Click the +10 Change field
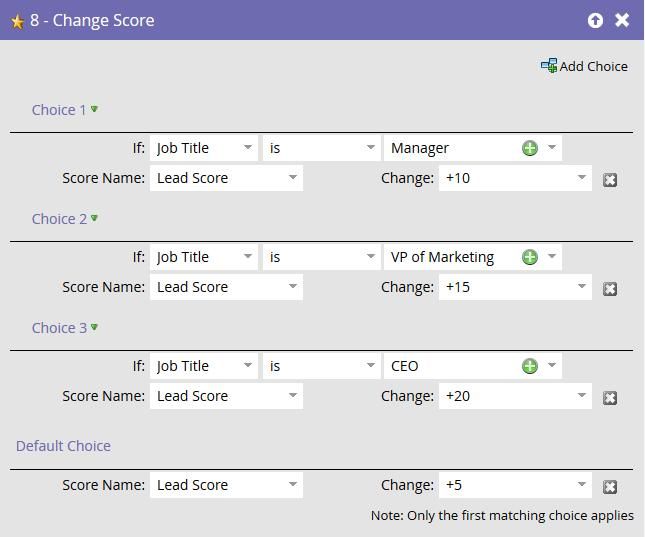Screen dimensions: 645x537 coord(506,178)
